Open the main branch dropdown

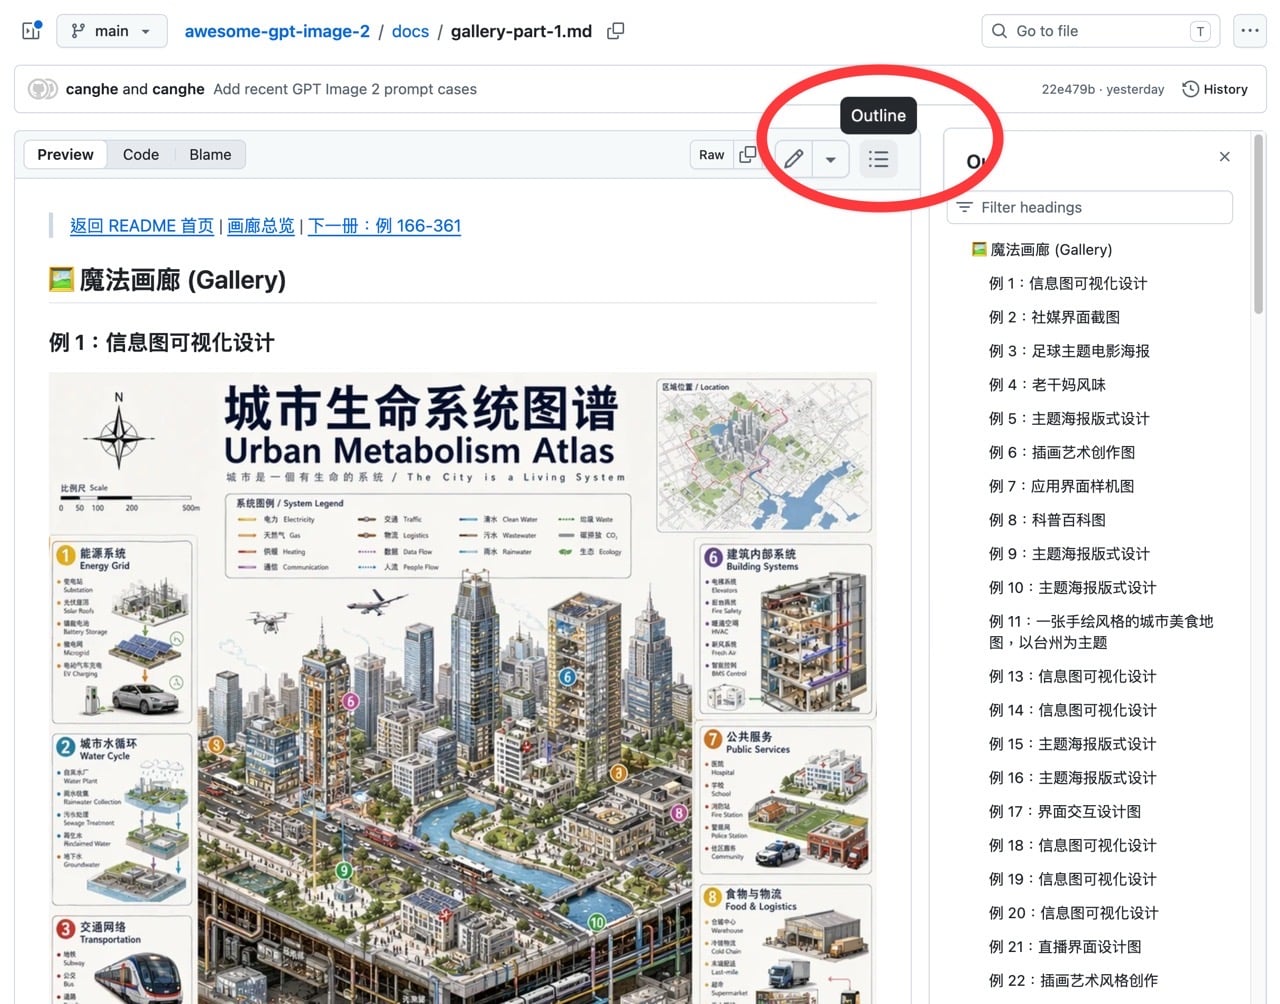111,31
